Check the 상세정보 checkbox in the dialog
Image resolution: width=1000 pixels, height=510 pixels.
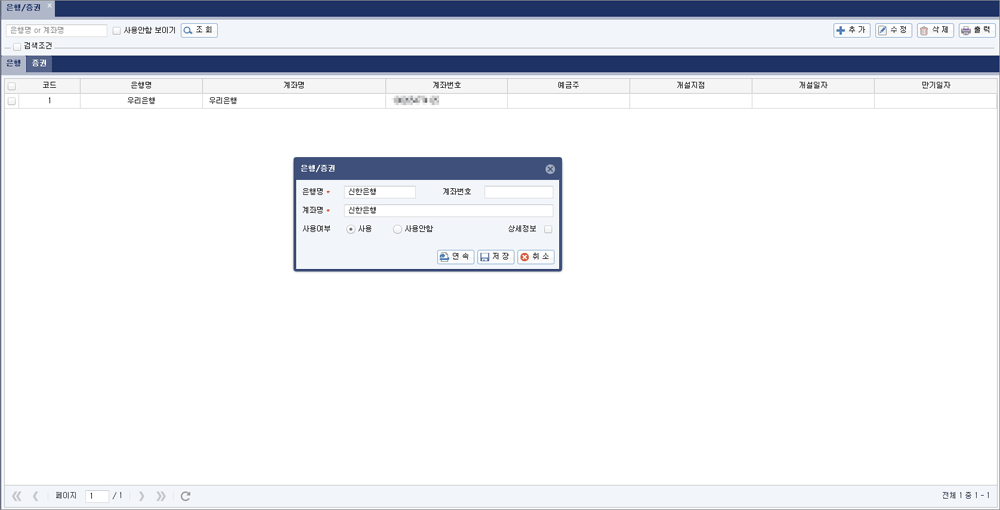click(x=547, y=229)
